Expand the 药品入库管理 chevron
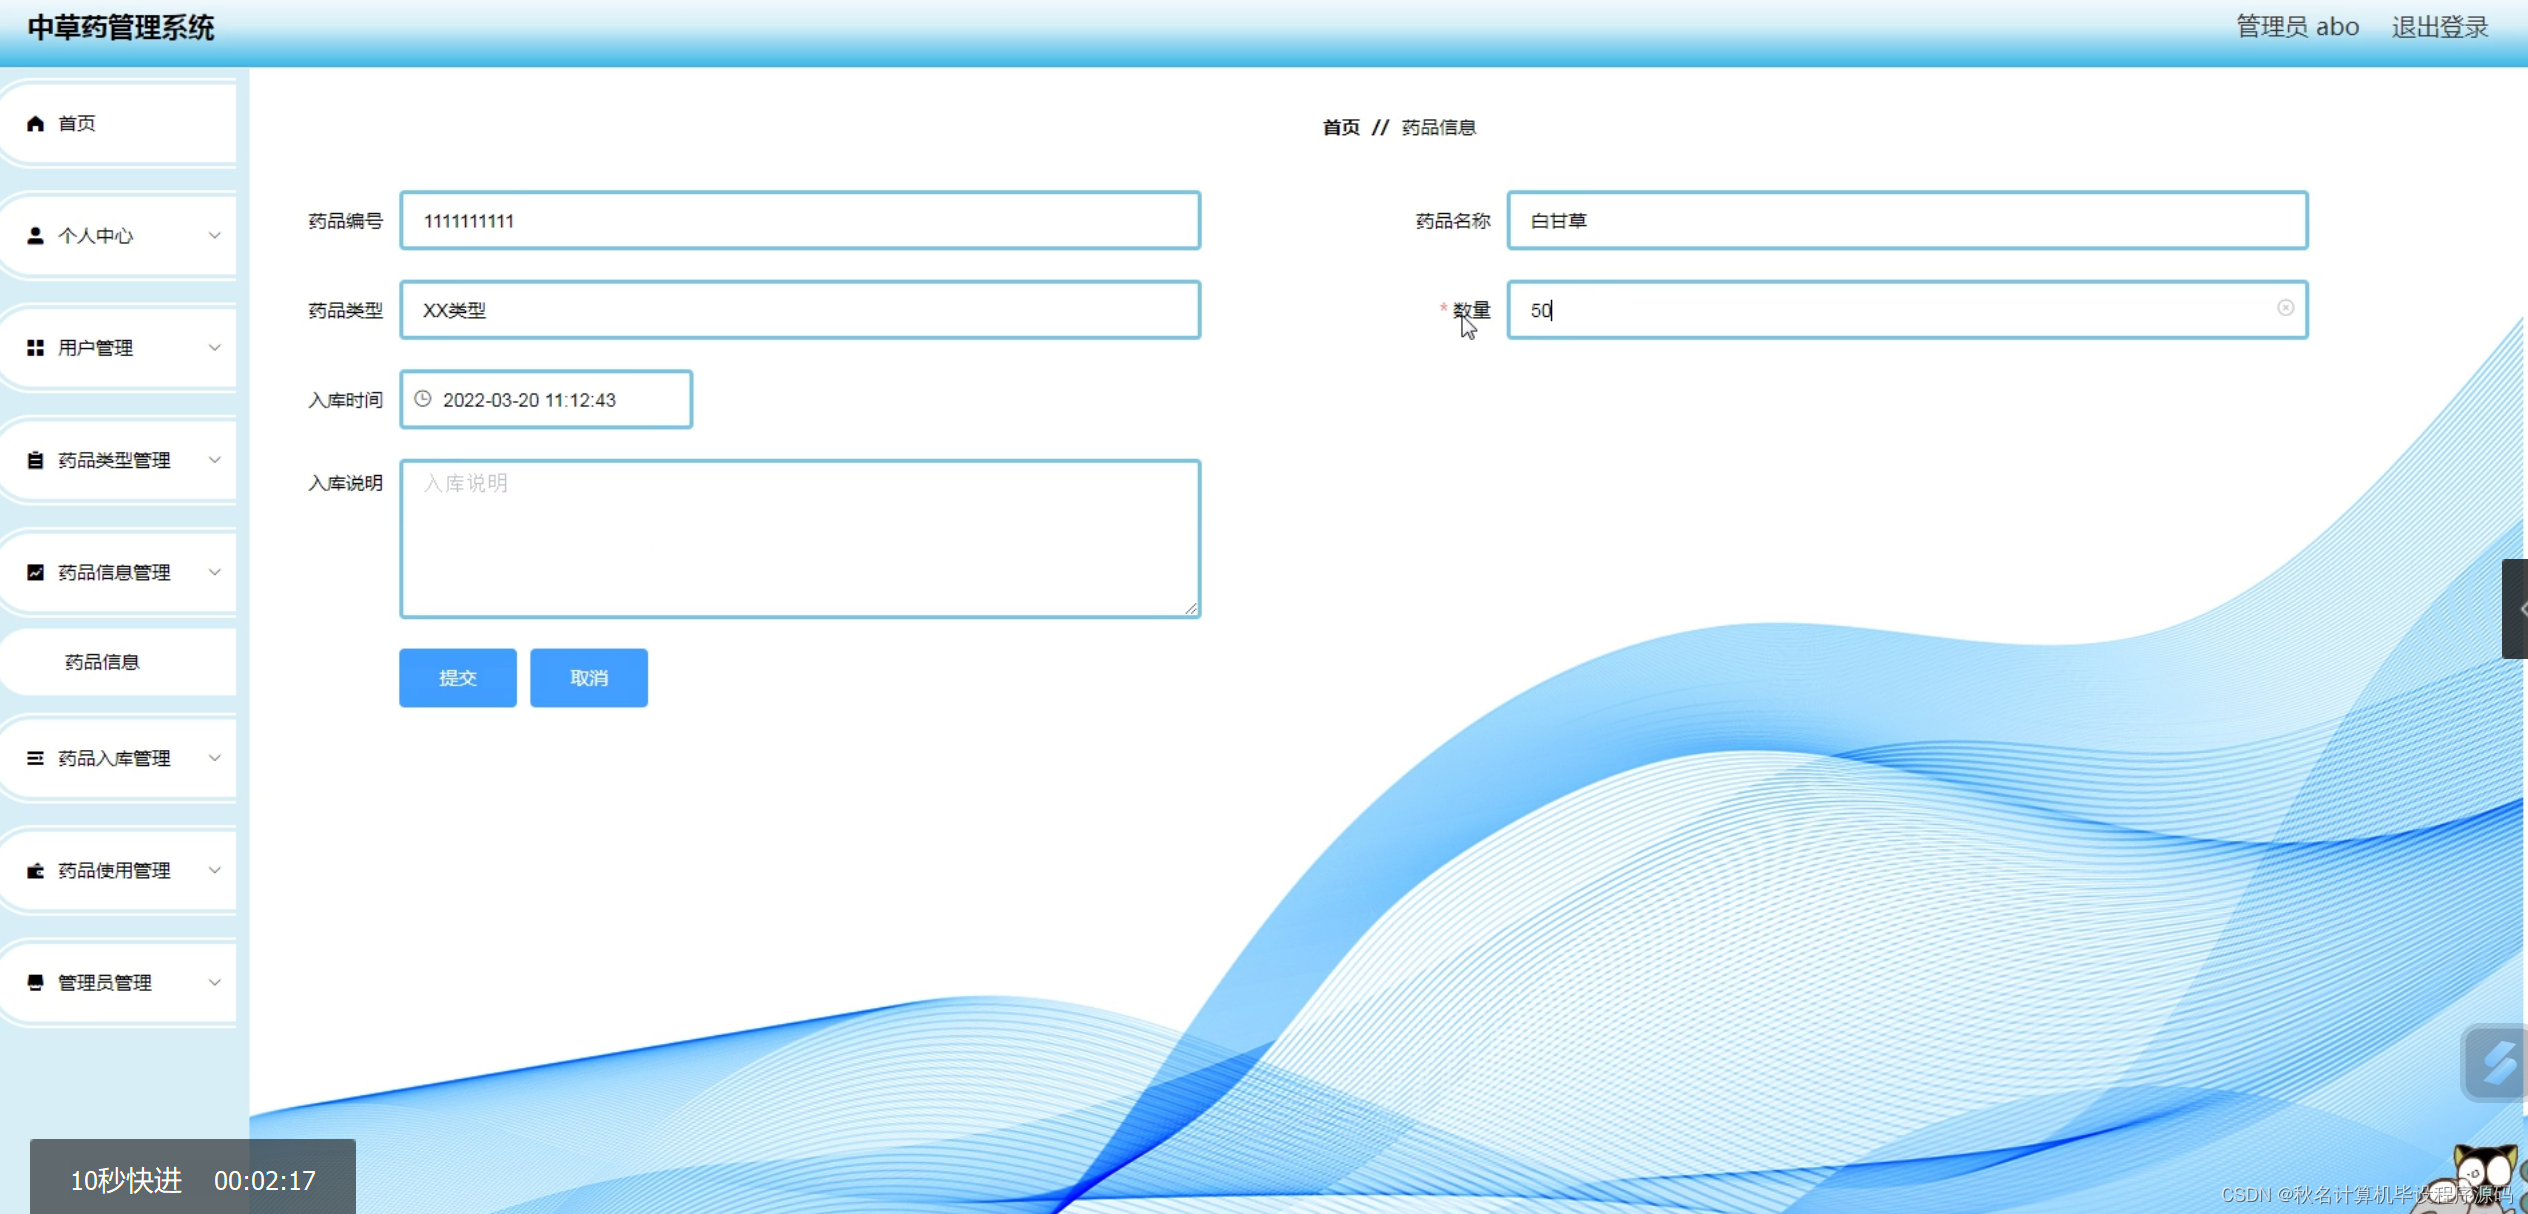The height and width of the screenshot is (1214, 2528). pos(214,758)
